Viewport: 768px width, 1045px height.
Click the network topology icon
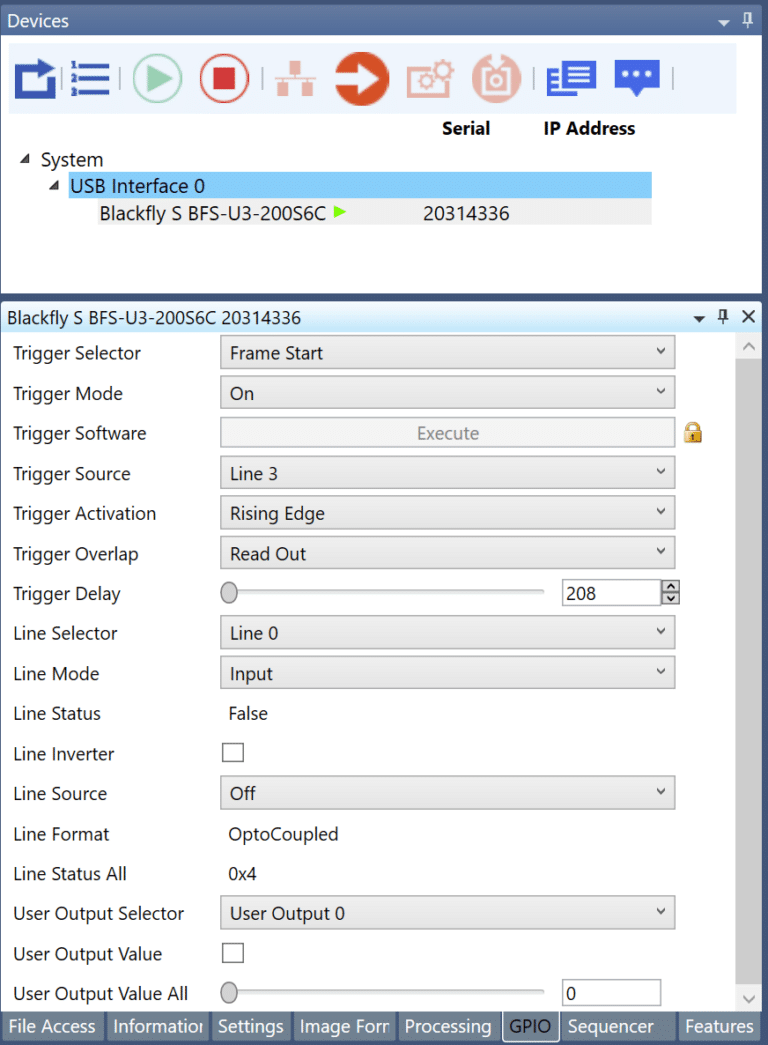click(x=295, y=79)
